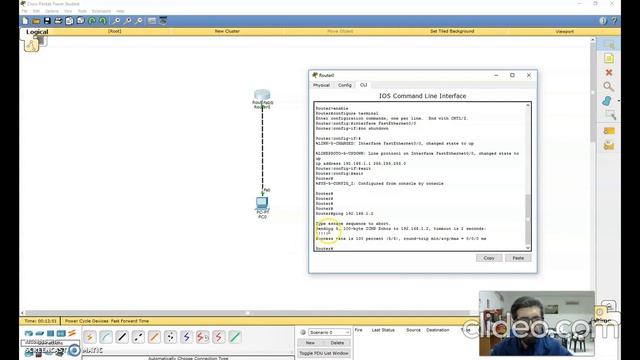Select the green Octal cable icon

pos(235,337)
